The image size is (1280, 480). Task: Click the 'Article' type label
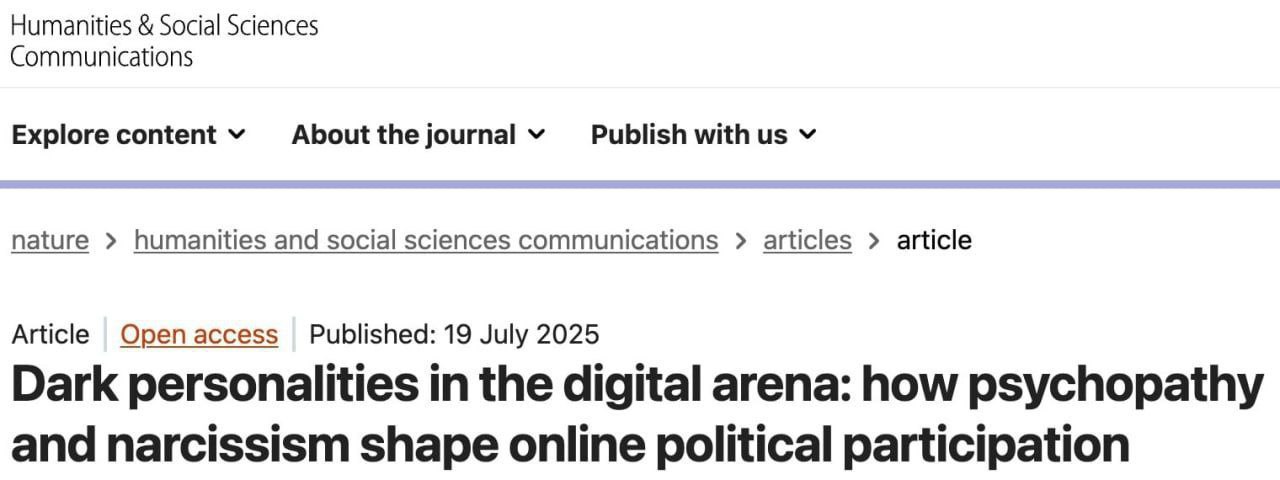[51, 334]
